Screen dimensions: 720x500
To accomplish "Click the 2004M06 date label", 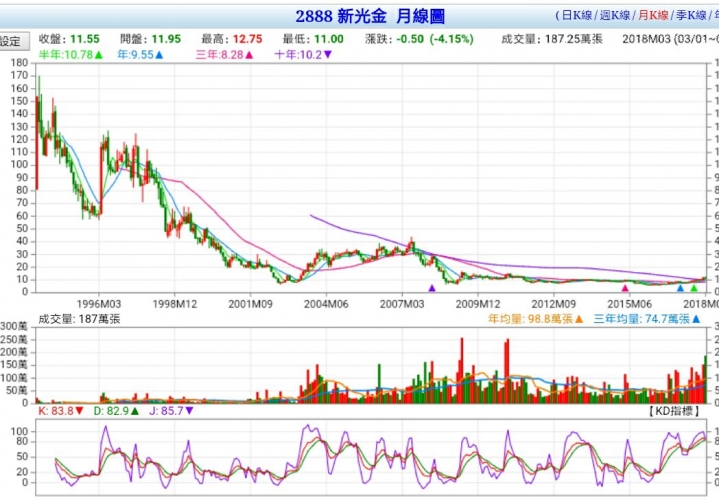I will tap(326, 304).
